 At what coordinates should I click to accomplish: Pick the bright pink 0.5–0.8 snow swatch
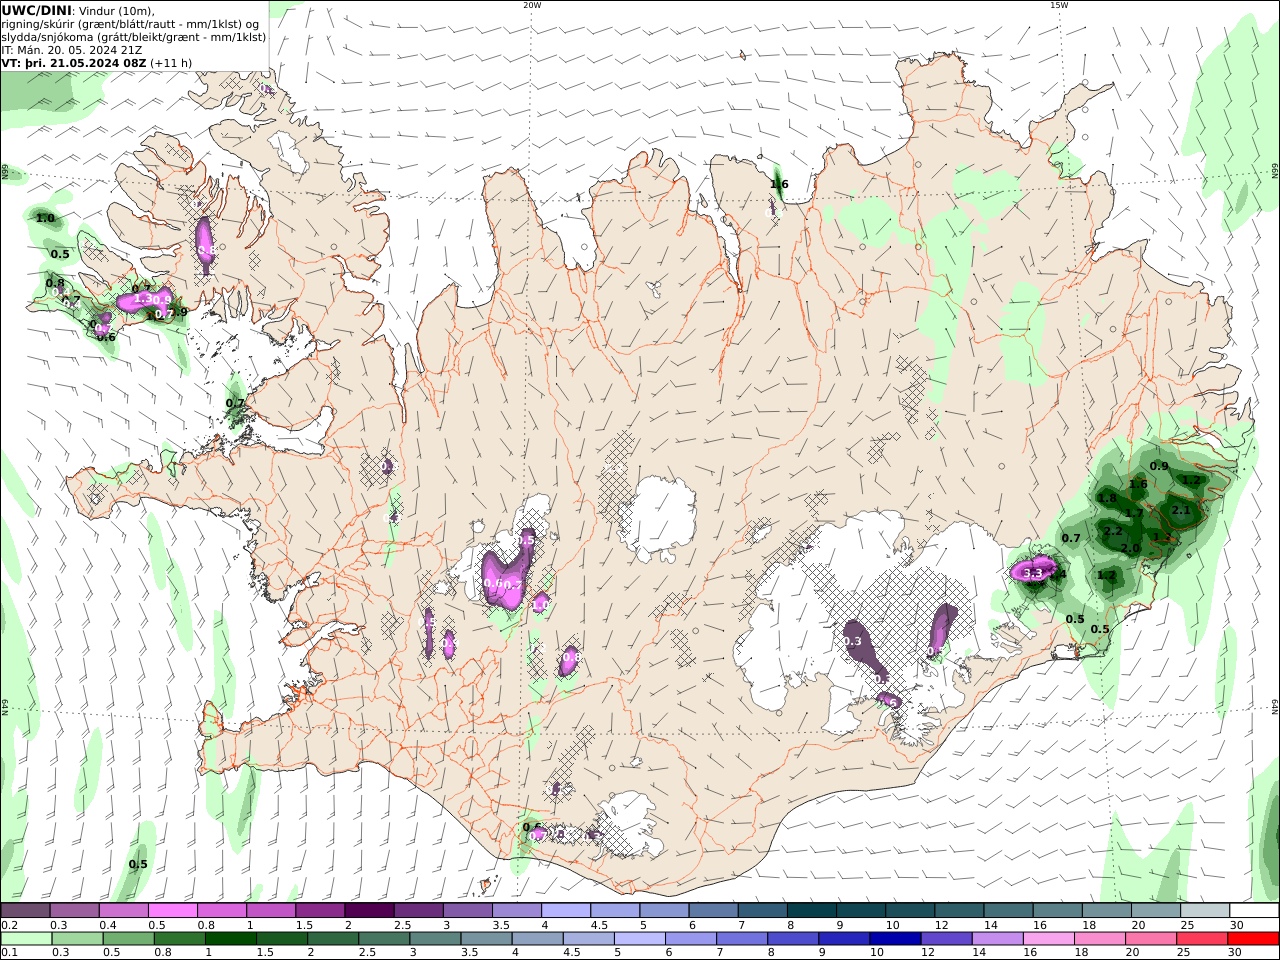pyautogui.click(x=172, y=911)
